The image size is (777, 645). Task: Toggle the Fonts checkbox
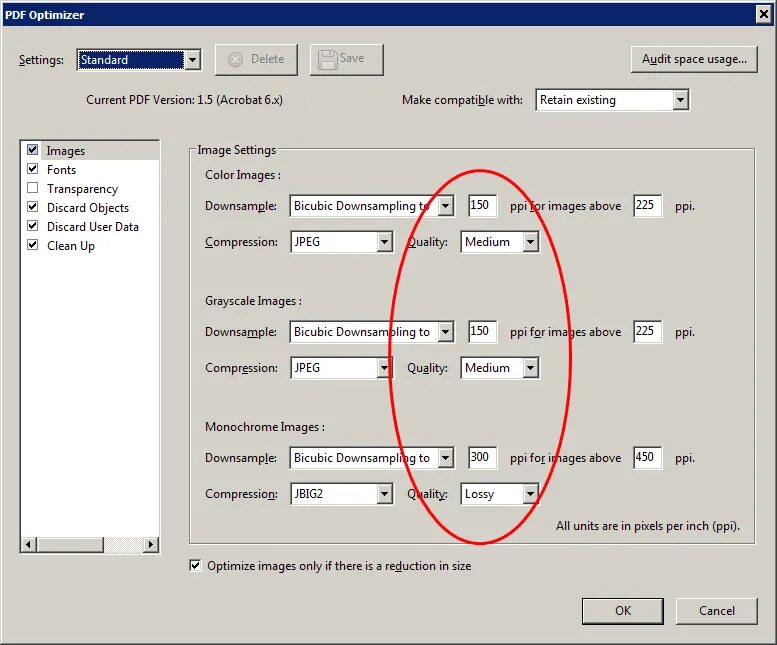click(33, 169)
